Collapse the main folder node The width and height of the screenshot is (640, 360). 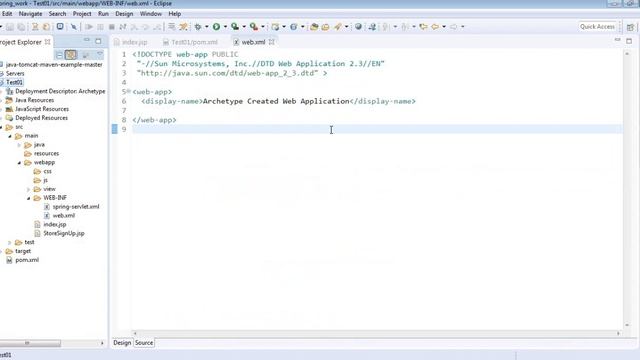coord(10,136)
